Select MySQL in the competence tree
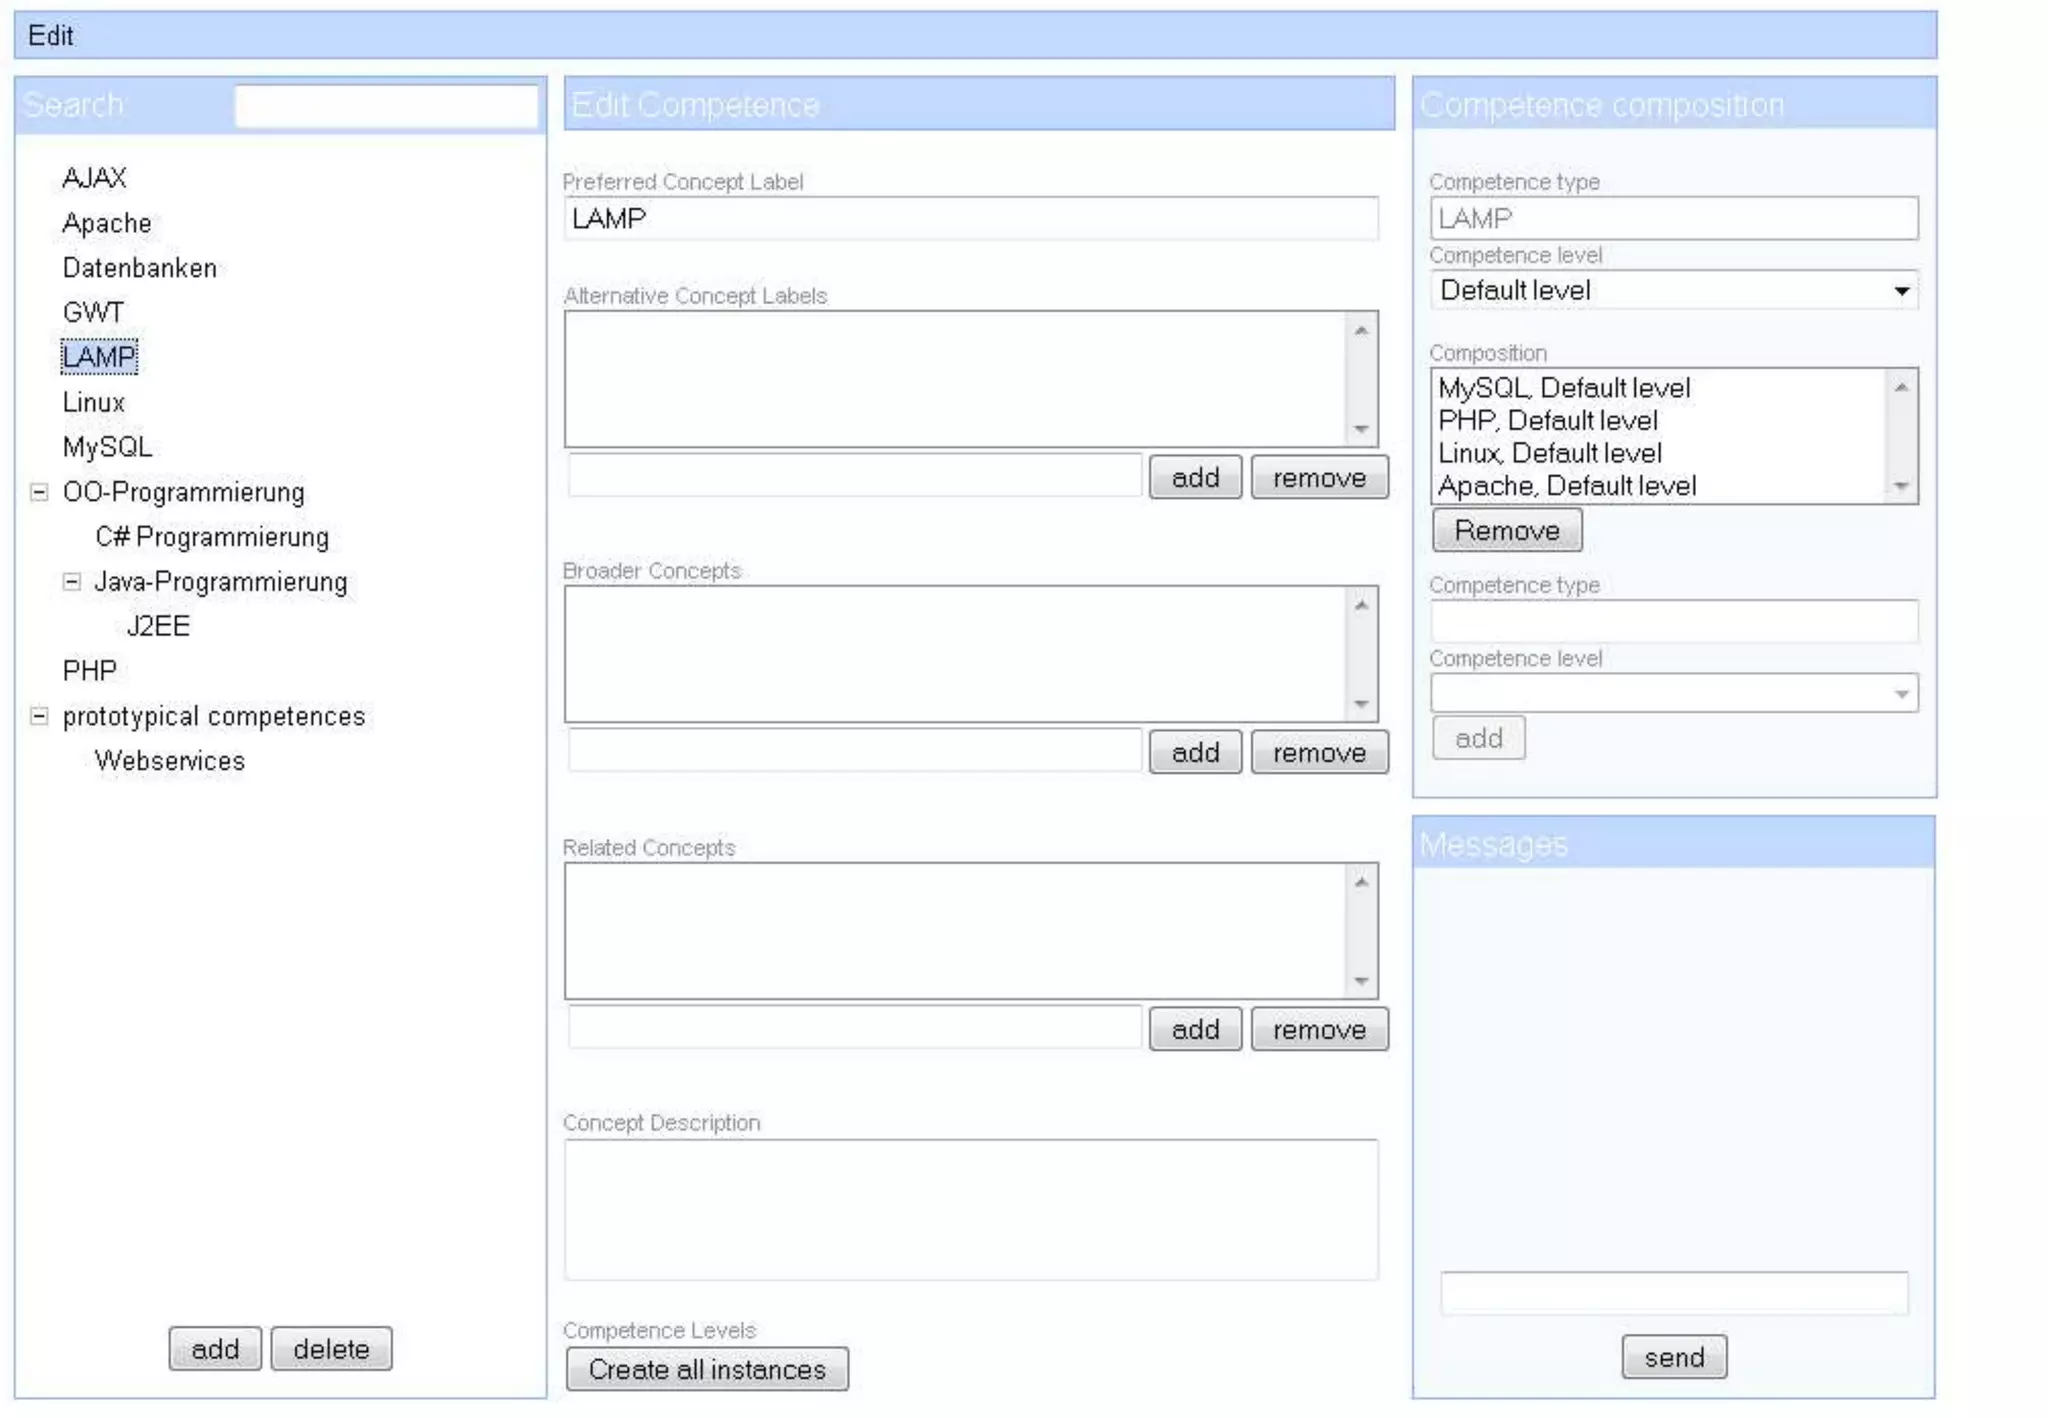 107,447
